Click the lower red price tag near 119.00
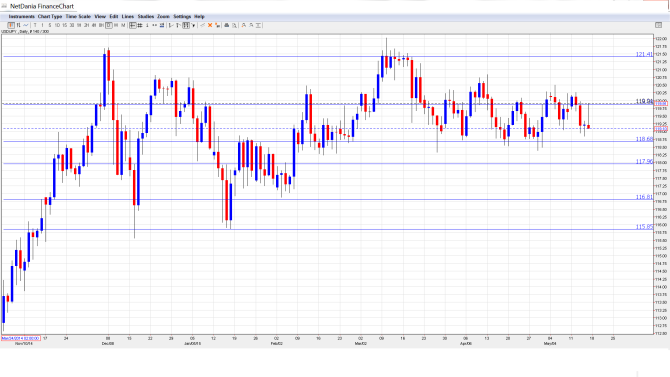Screen dimensions: 670x377 click(x=661, y=129)
